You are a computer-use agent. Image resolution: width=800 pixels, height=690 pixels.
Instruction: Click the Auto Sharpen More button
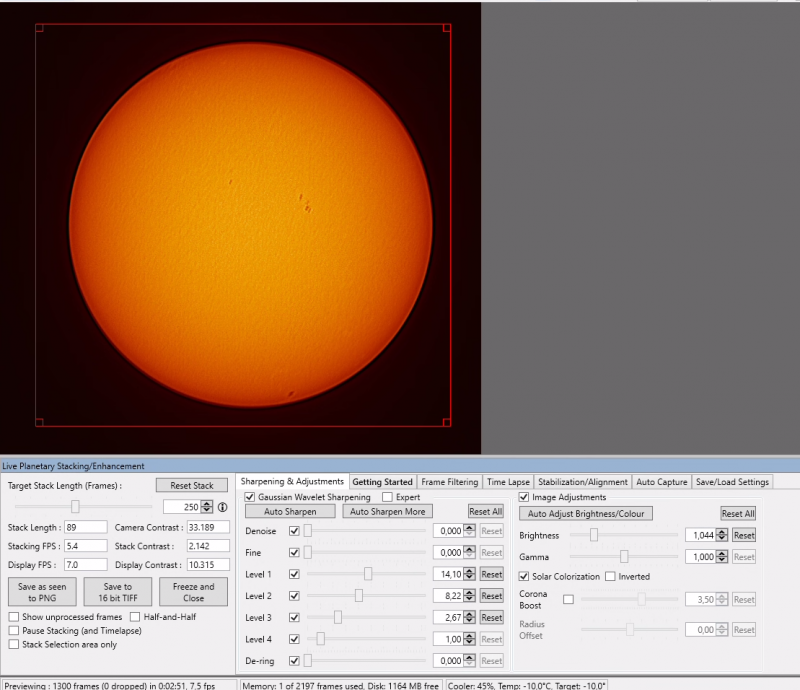388,511
